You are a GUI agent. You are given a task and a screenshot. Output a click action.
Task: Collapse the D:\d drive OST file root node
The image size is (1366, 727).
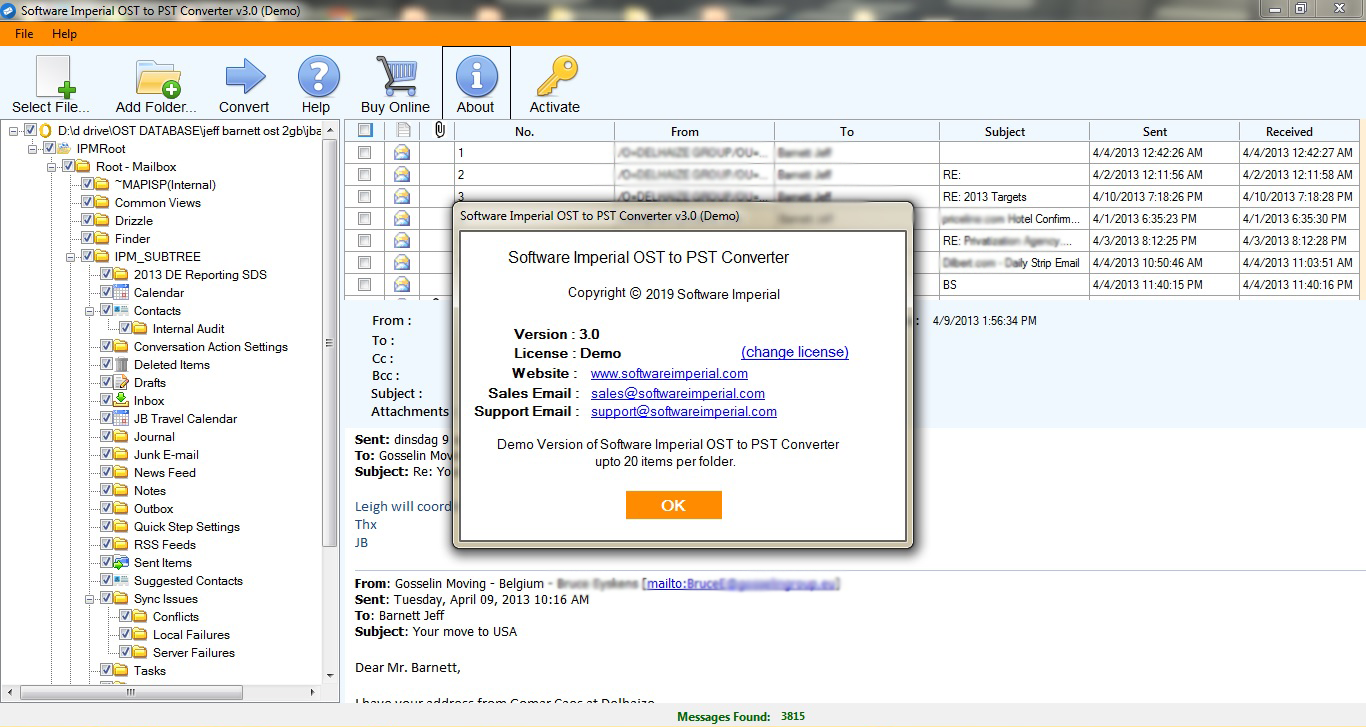14,131
